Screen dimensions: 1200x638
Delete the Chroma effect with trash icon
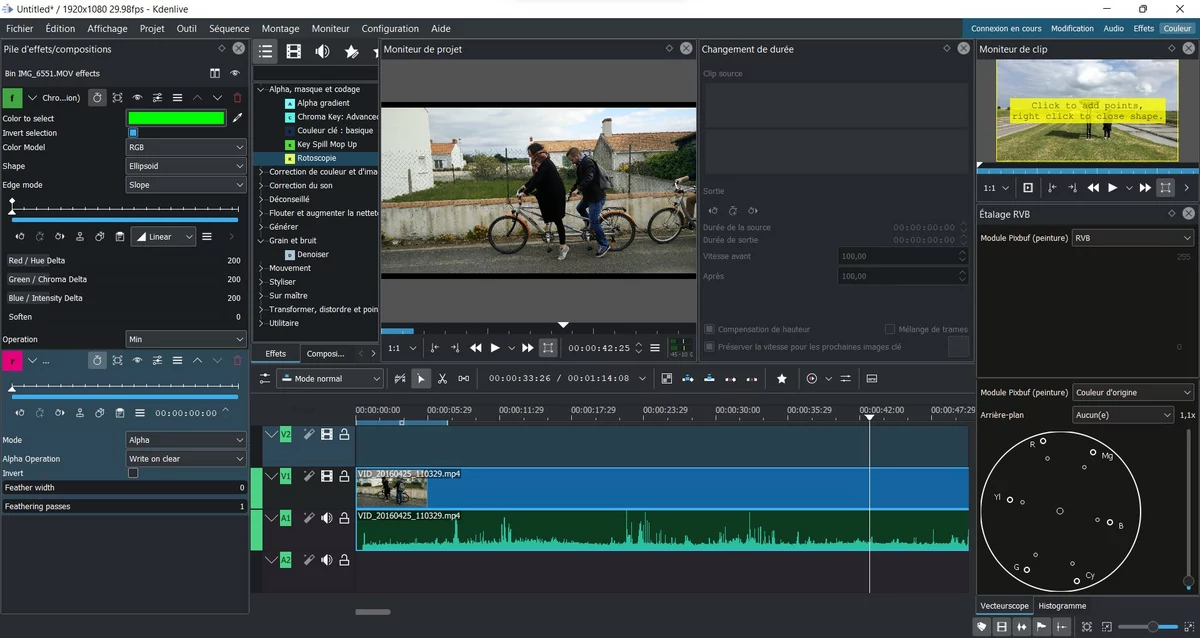(237, 98)
